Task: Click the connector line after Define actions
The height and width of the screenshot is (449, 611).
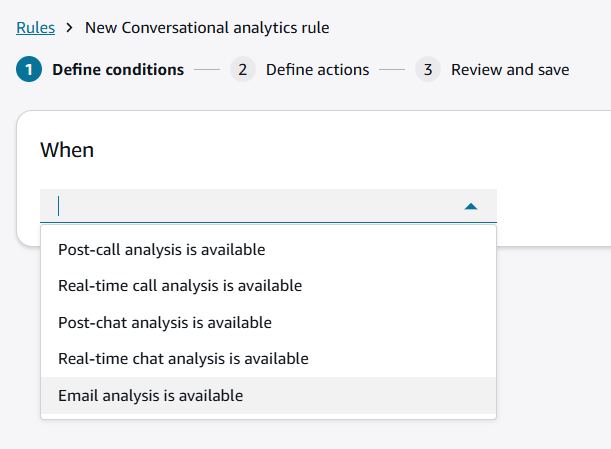Action: coord(392,70)
